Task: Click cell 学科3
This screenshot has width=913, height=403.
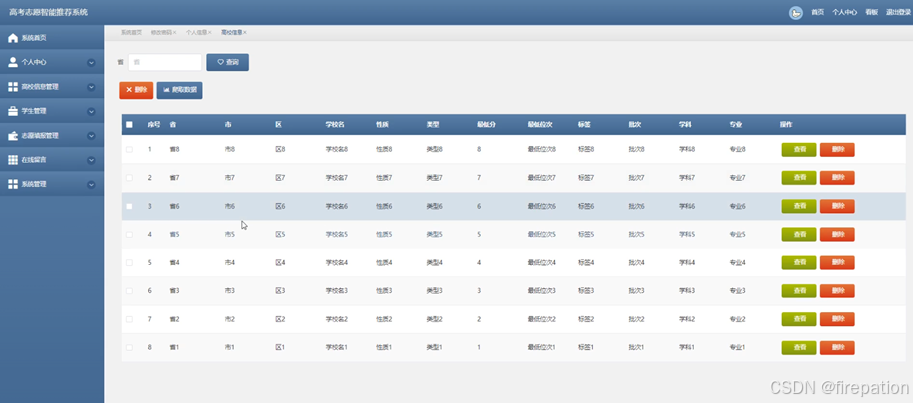Action: pyautogui.click(x=687, y=291)
